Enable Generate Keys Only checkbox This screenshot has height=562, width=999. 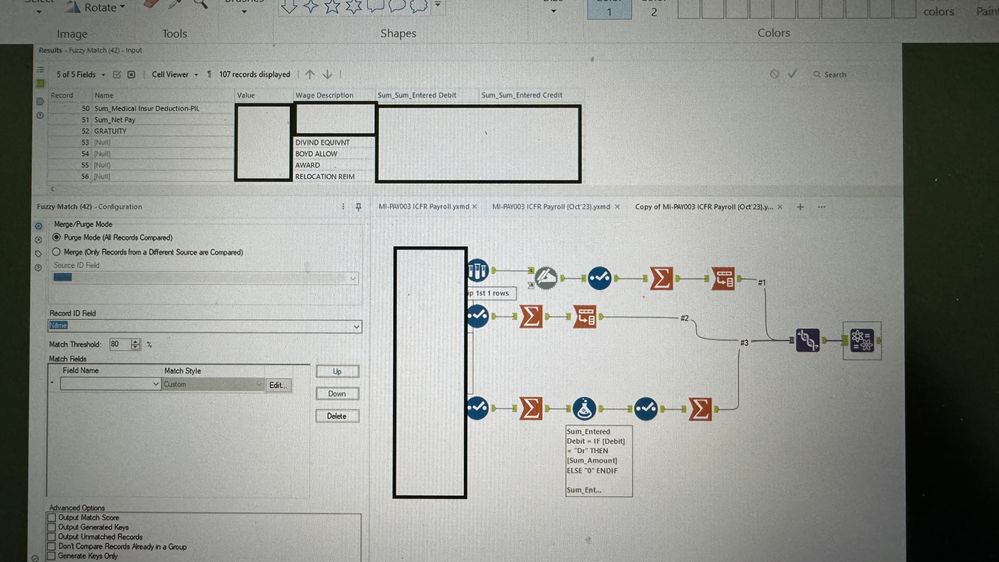(x=52, y=556)
